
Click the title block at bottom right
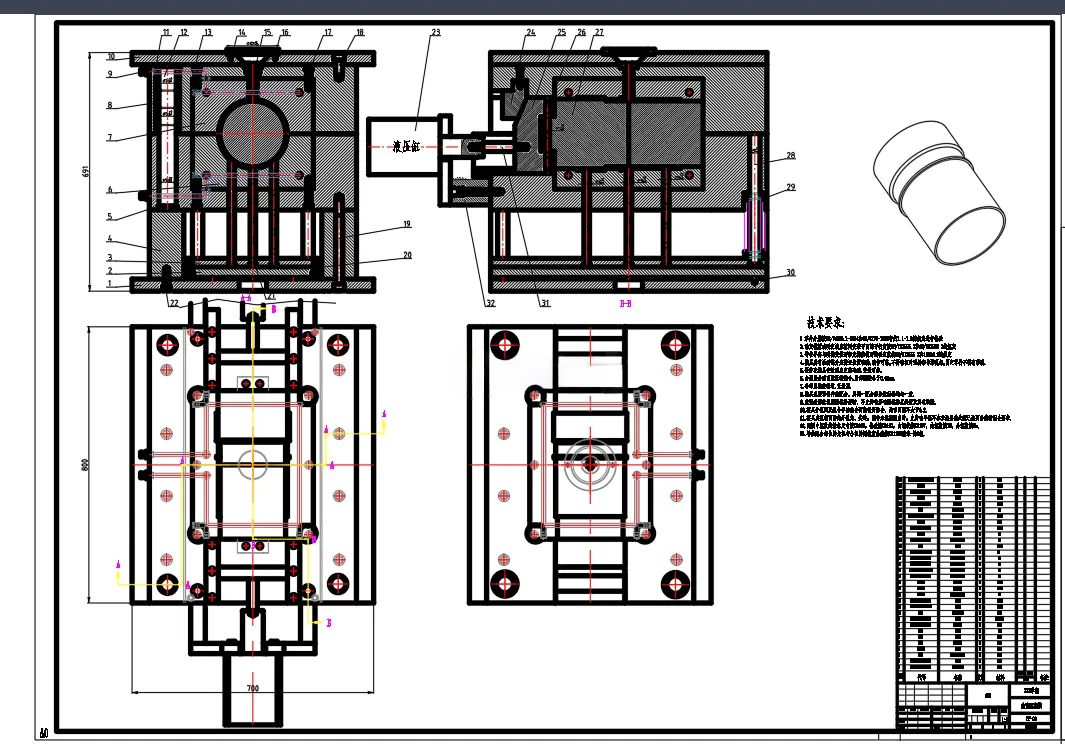[974, 707]
